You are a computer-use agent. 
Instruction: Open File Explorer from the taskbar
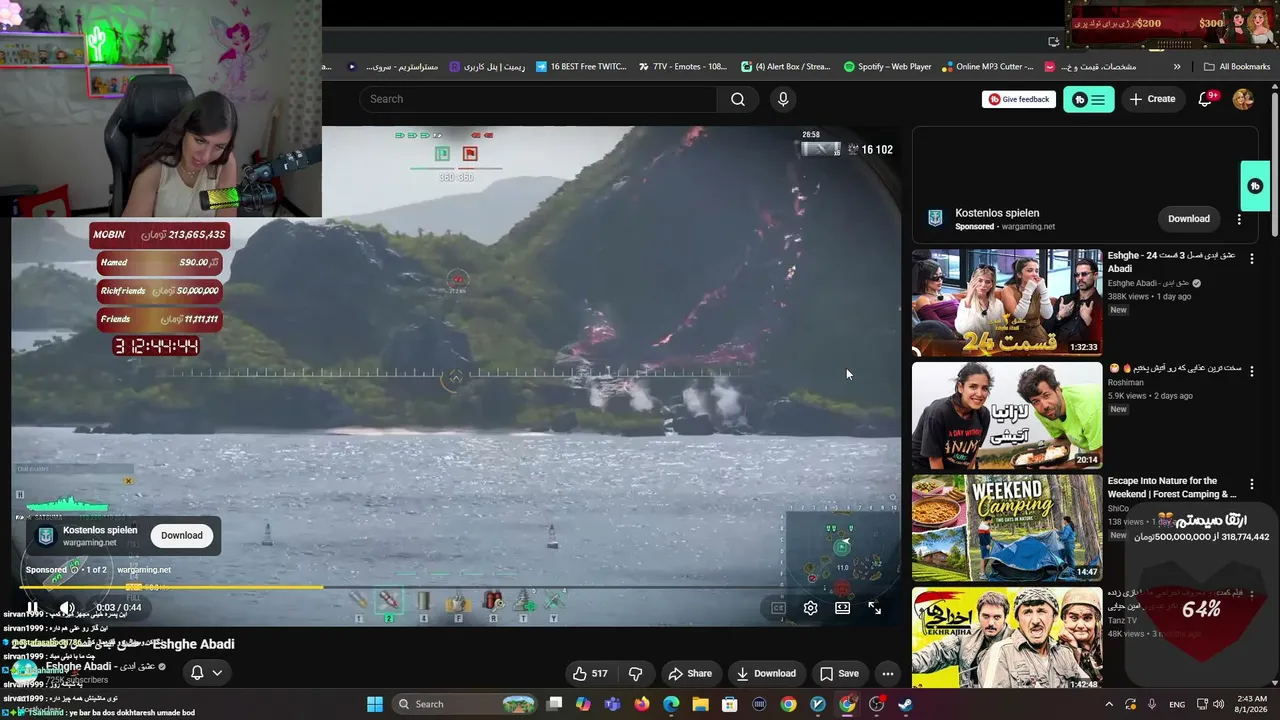tap(701, 704)
